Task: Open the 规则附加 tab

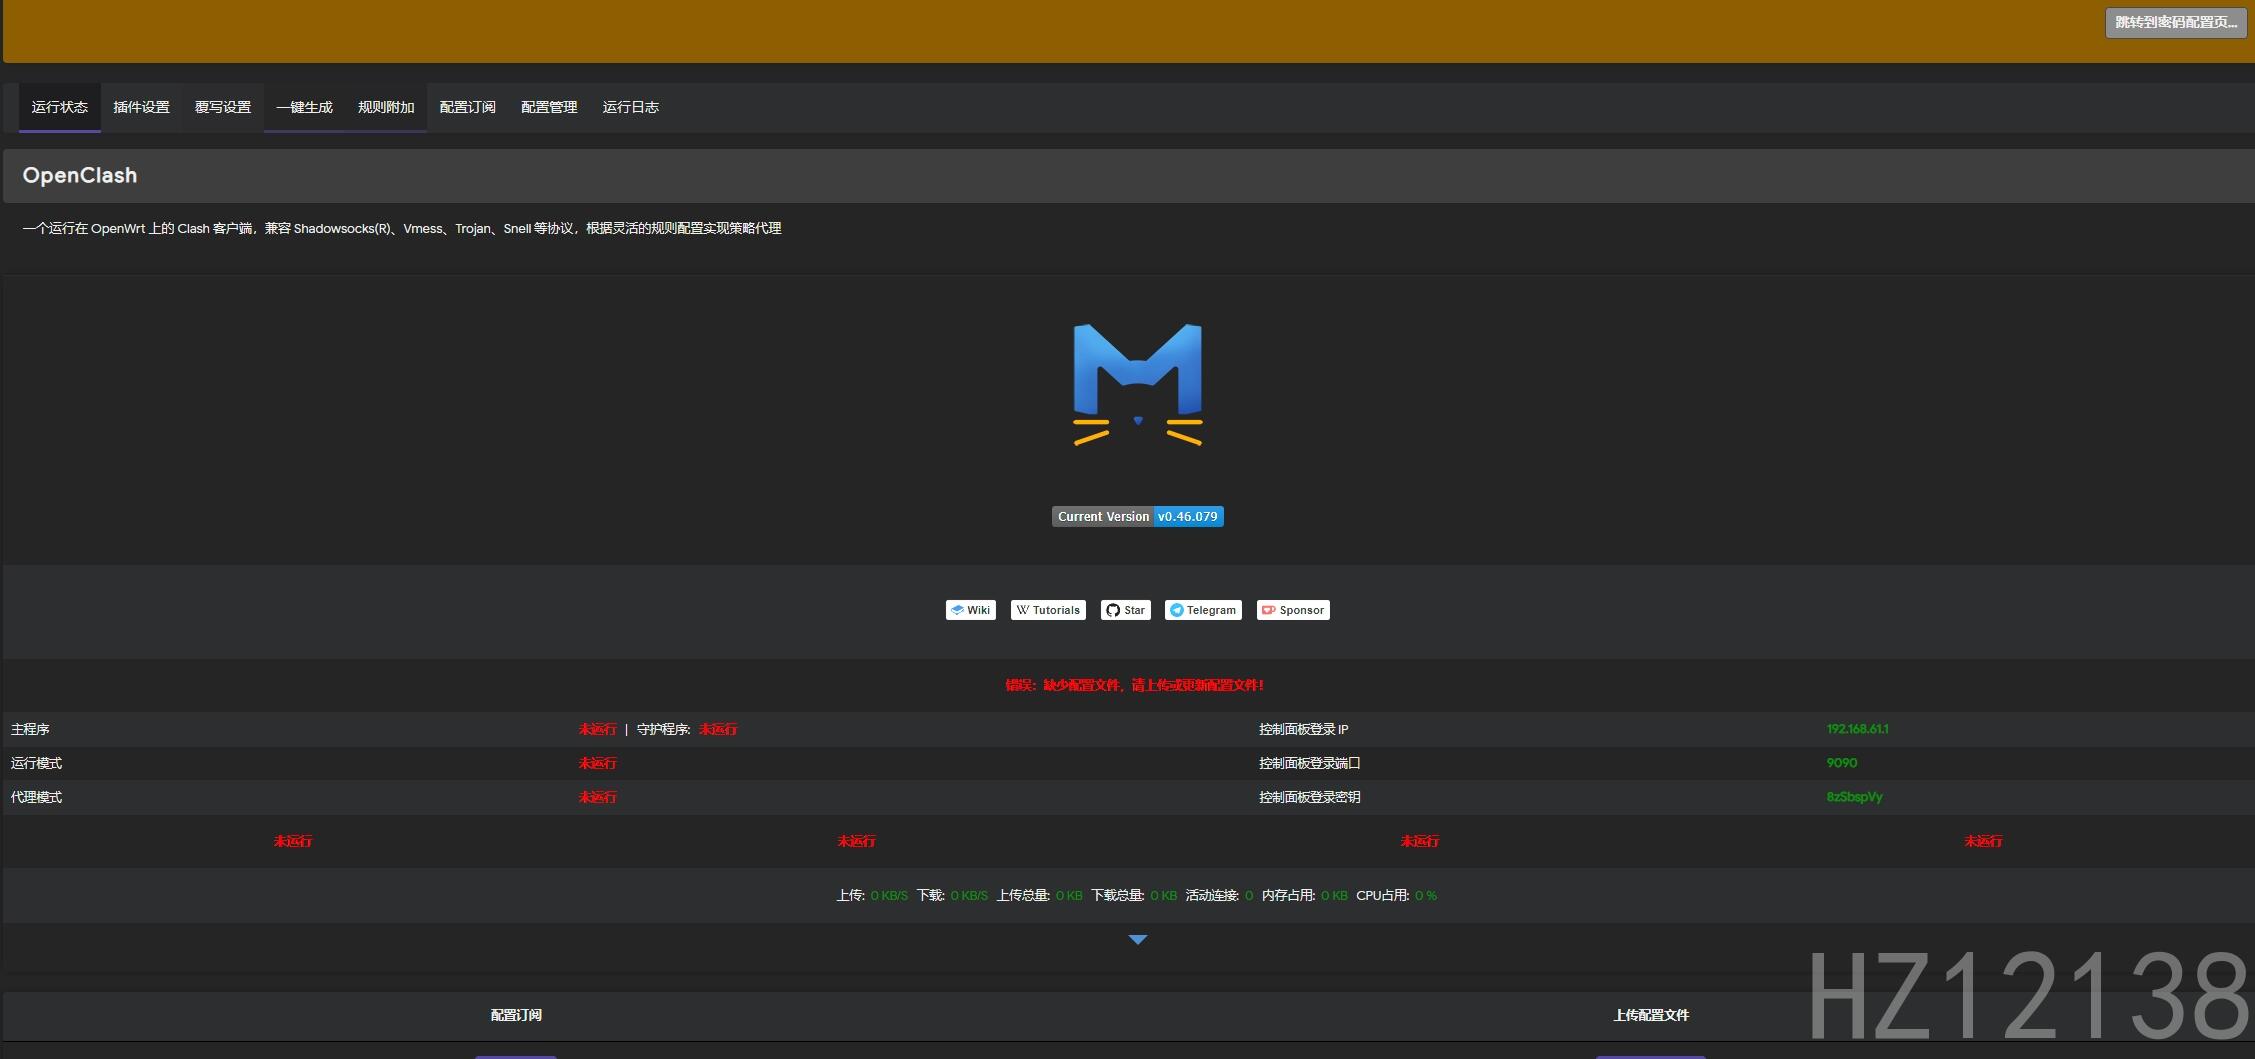Action: (386, 107)
